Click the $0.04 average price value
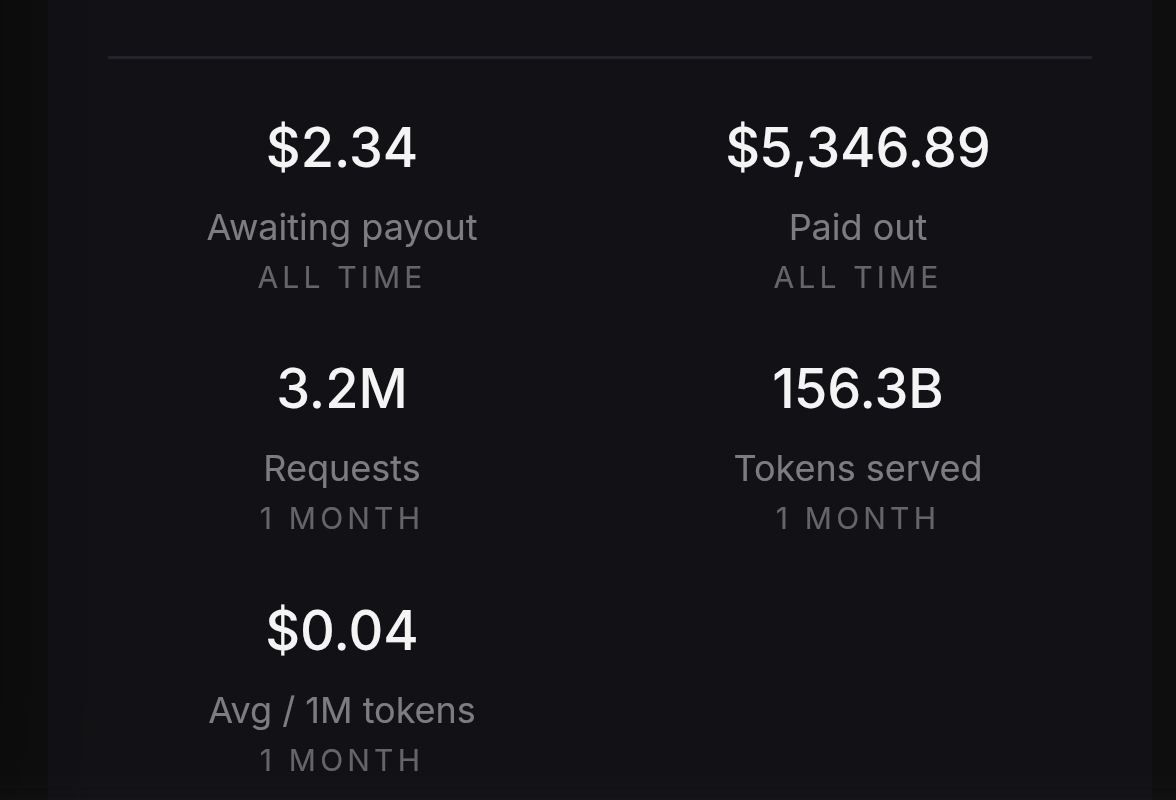The image size is (1176, 800). coord(342,631)
